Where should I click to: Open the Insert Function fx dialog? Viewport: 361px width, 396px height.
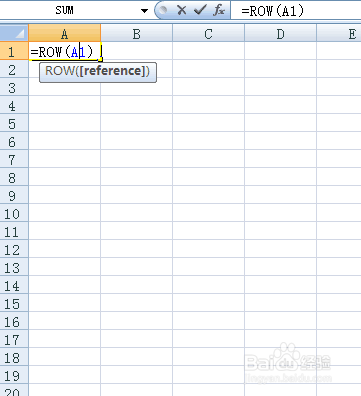point(219,10)
